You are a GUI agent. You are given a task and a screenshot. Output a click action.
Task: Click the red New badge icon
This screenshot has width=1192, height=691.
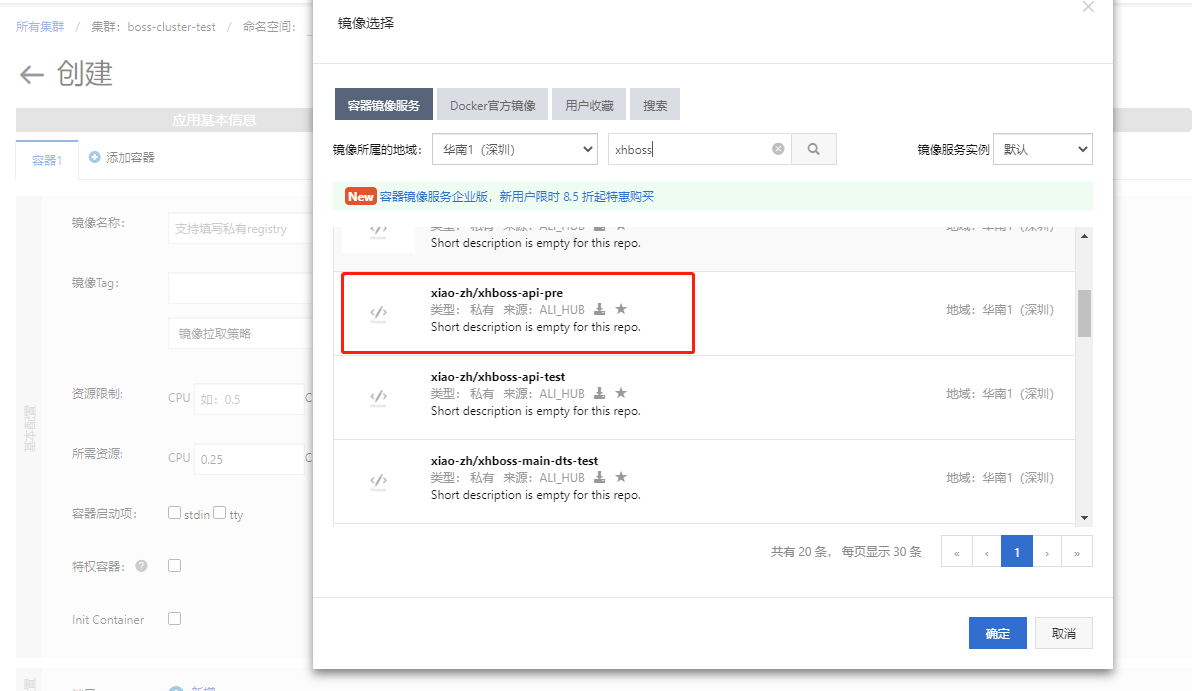point(360,196)
